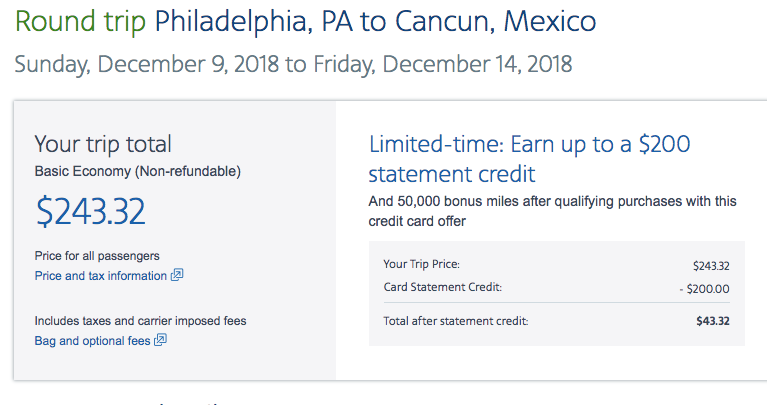The image size is (767, 405).
Task: Open the Bag and optional fees link
Action: click(92, 341)
